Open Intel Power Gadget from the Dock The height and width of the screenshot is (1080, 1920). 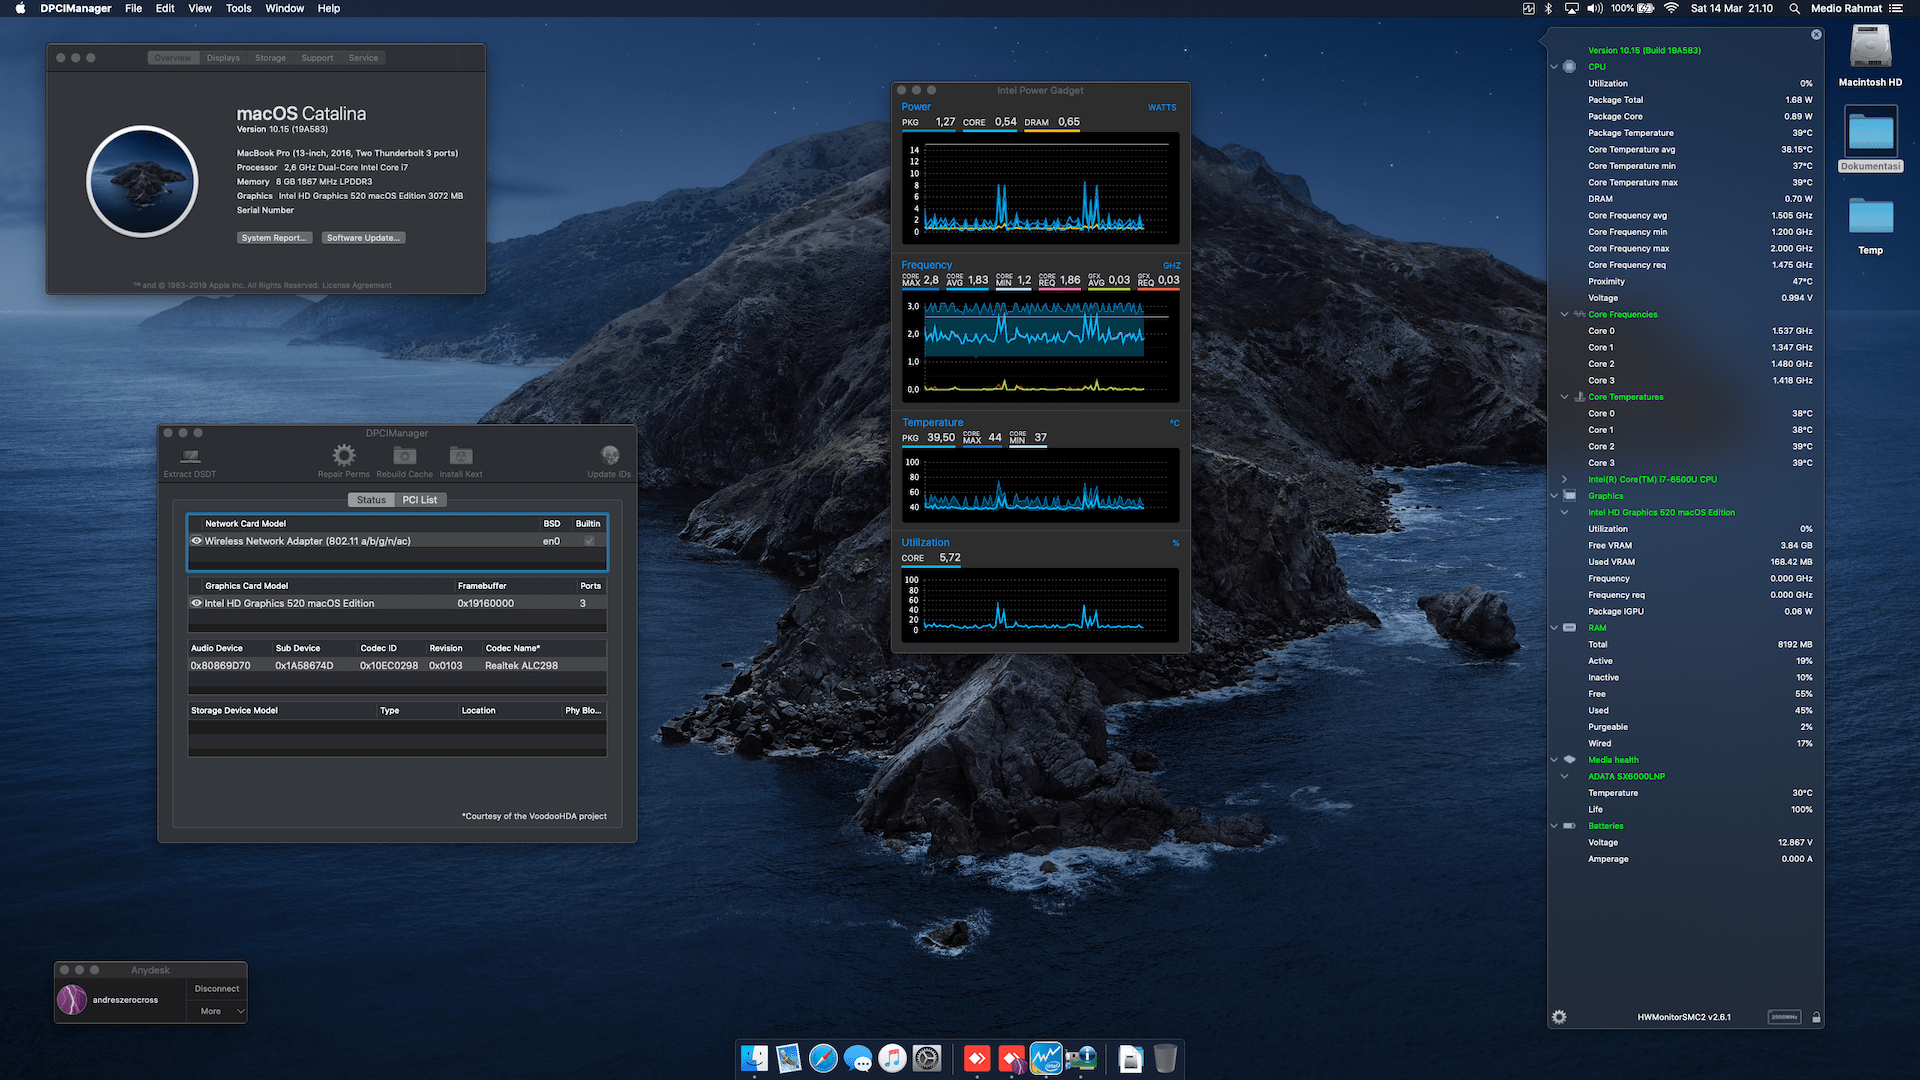coord(1046,1058)
